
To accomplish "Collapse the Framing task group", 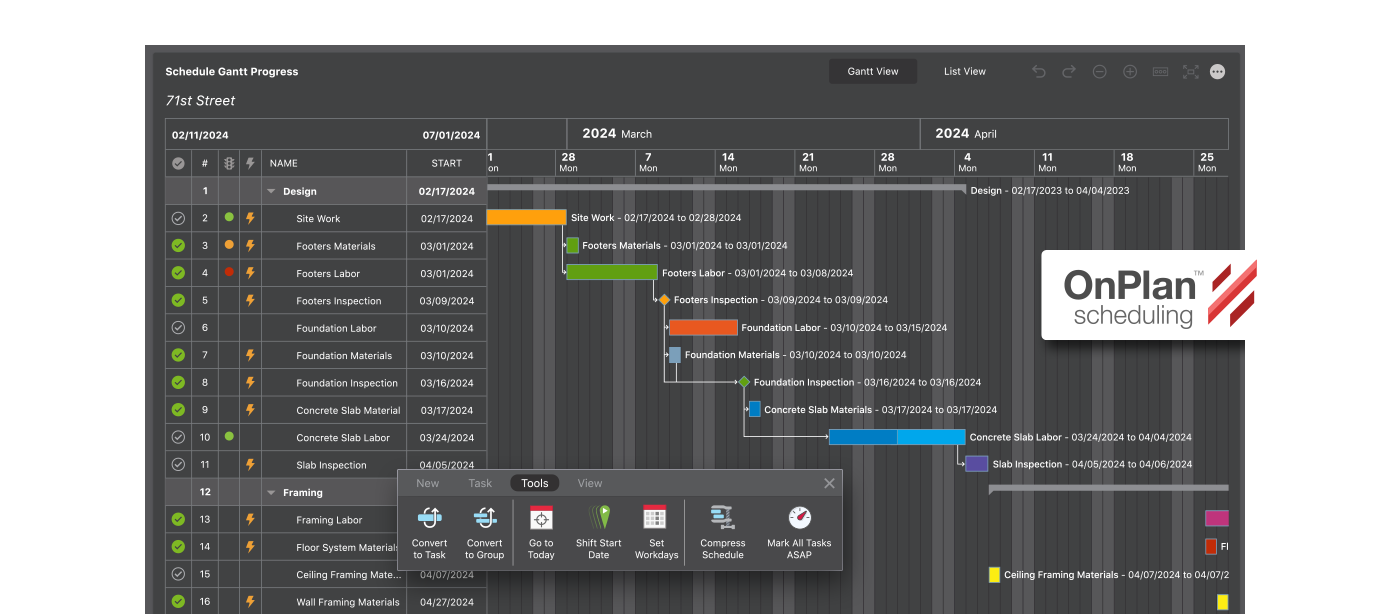I will click(271, 492).
